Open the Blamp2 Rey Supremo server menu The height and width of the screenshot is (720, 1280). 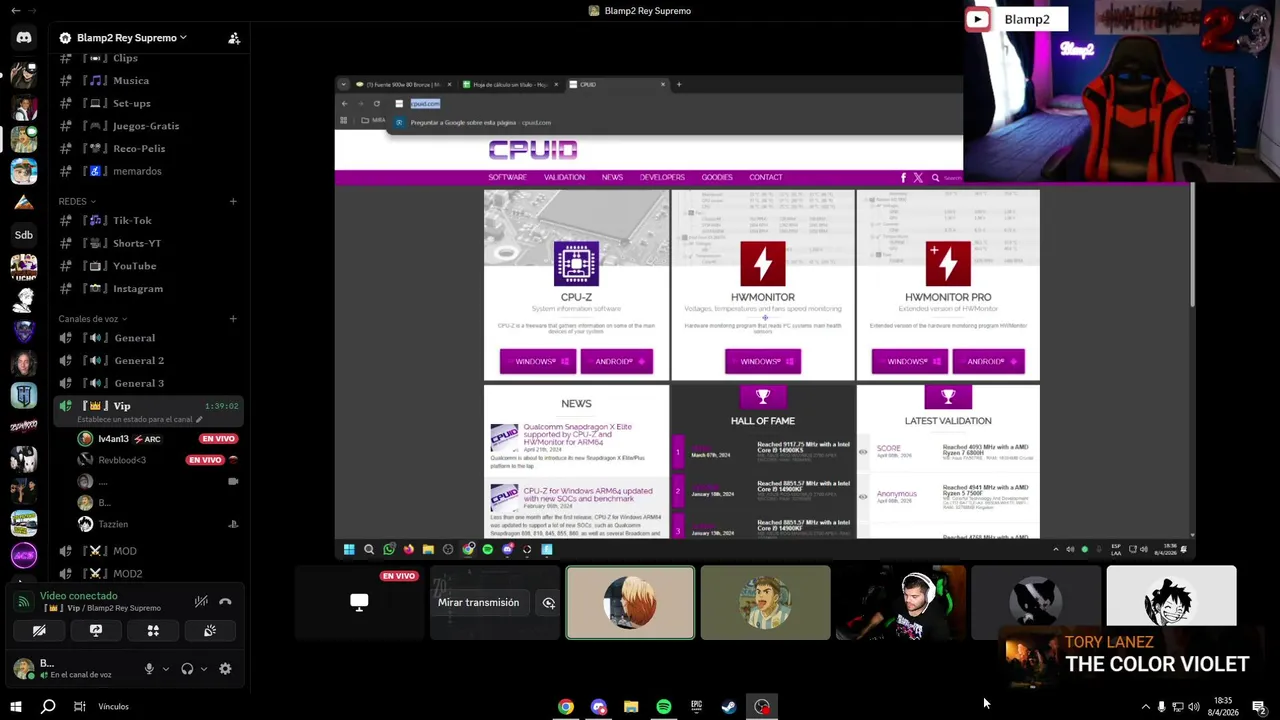click(133, 38)
